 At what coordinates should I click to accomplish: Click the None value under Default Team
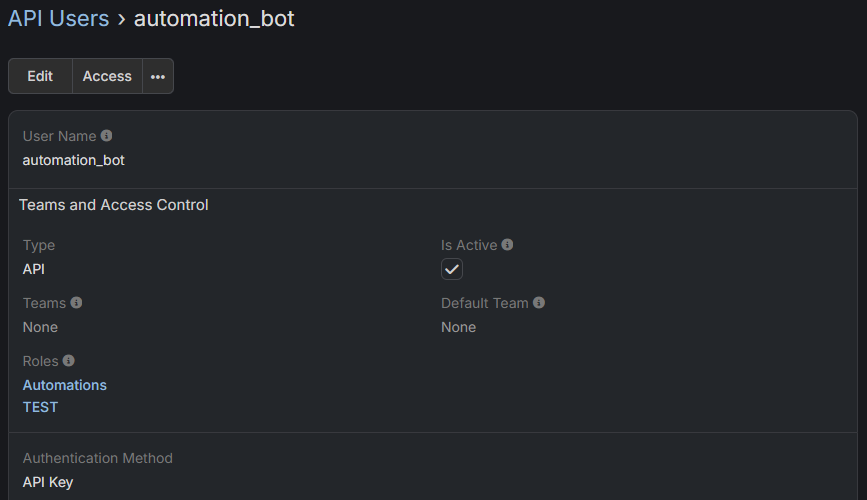(458, 327)
